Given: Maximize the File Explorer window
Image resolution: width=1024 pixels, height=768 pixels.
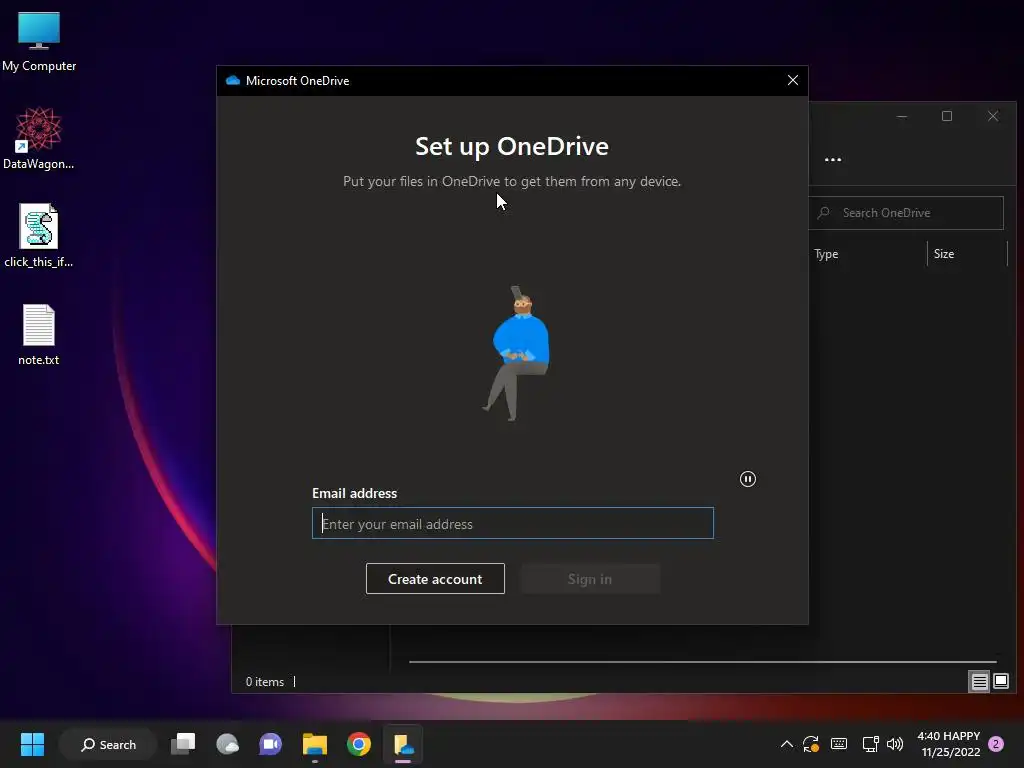Looking at the screenshot, I should (947, 116).
